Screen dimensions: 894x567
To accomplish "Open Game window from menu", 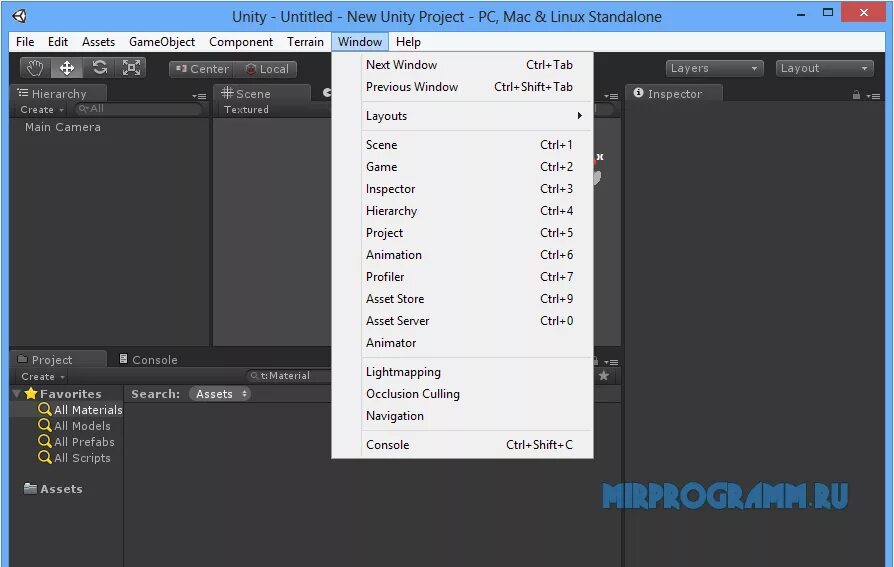I will click(x=462, y=167).
